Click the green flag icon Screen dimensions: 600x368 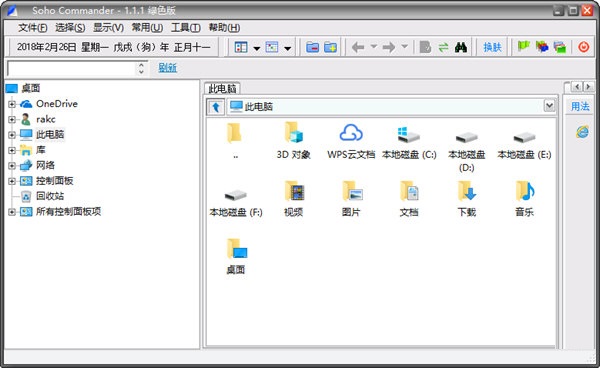click(x=523, y=47)
